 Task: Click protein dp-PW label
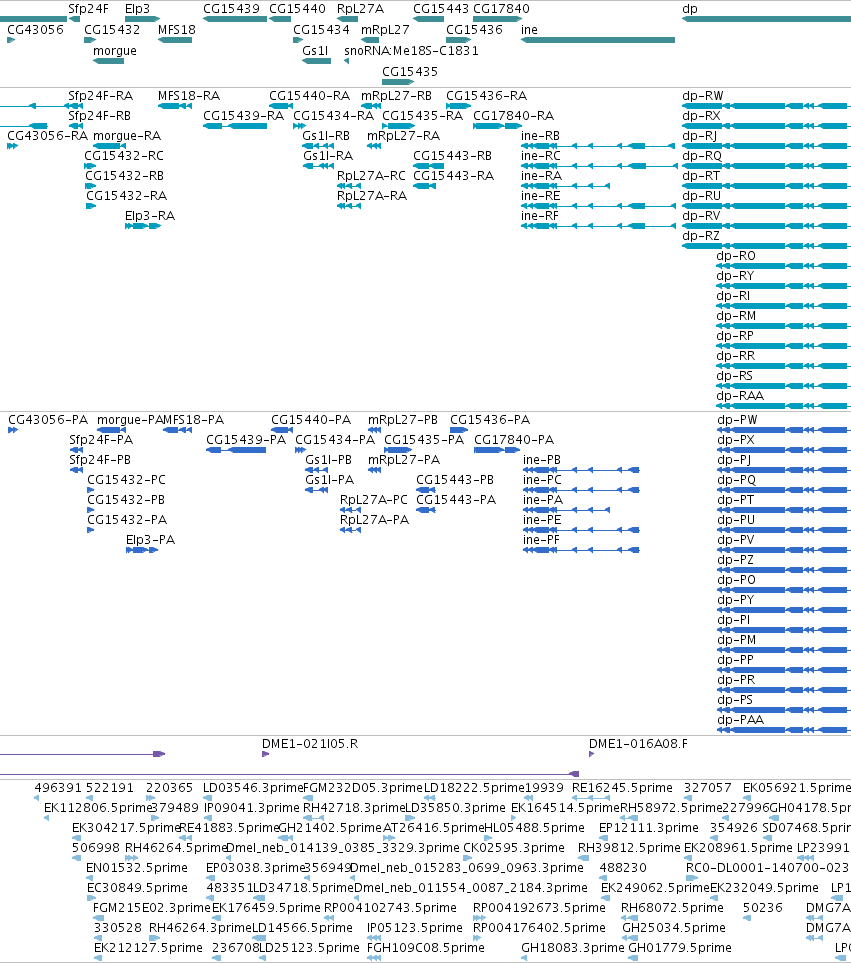(737, 419)
